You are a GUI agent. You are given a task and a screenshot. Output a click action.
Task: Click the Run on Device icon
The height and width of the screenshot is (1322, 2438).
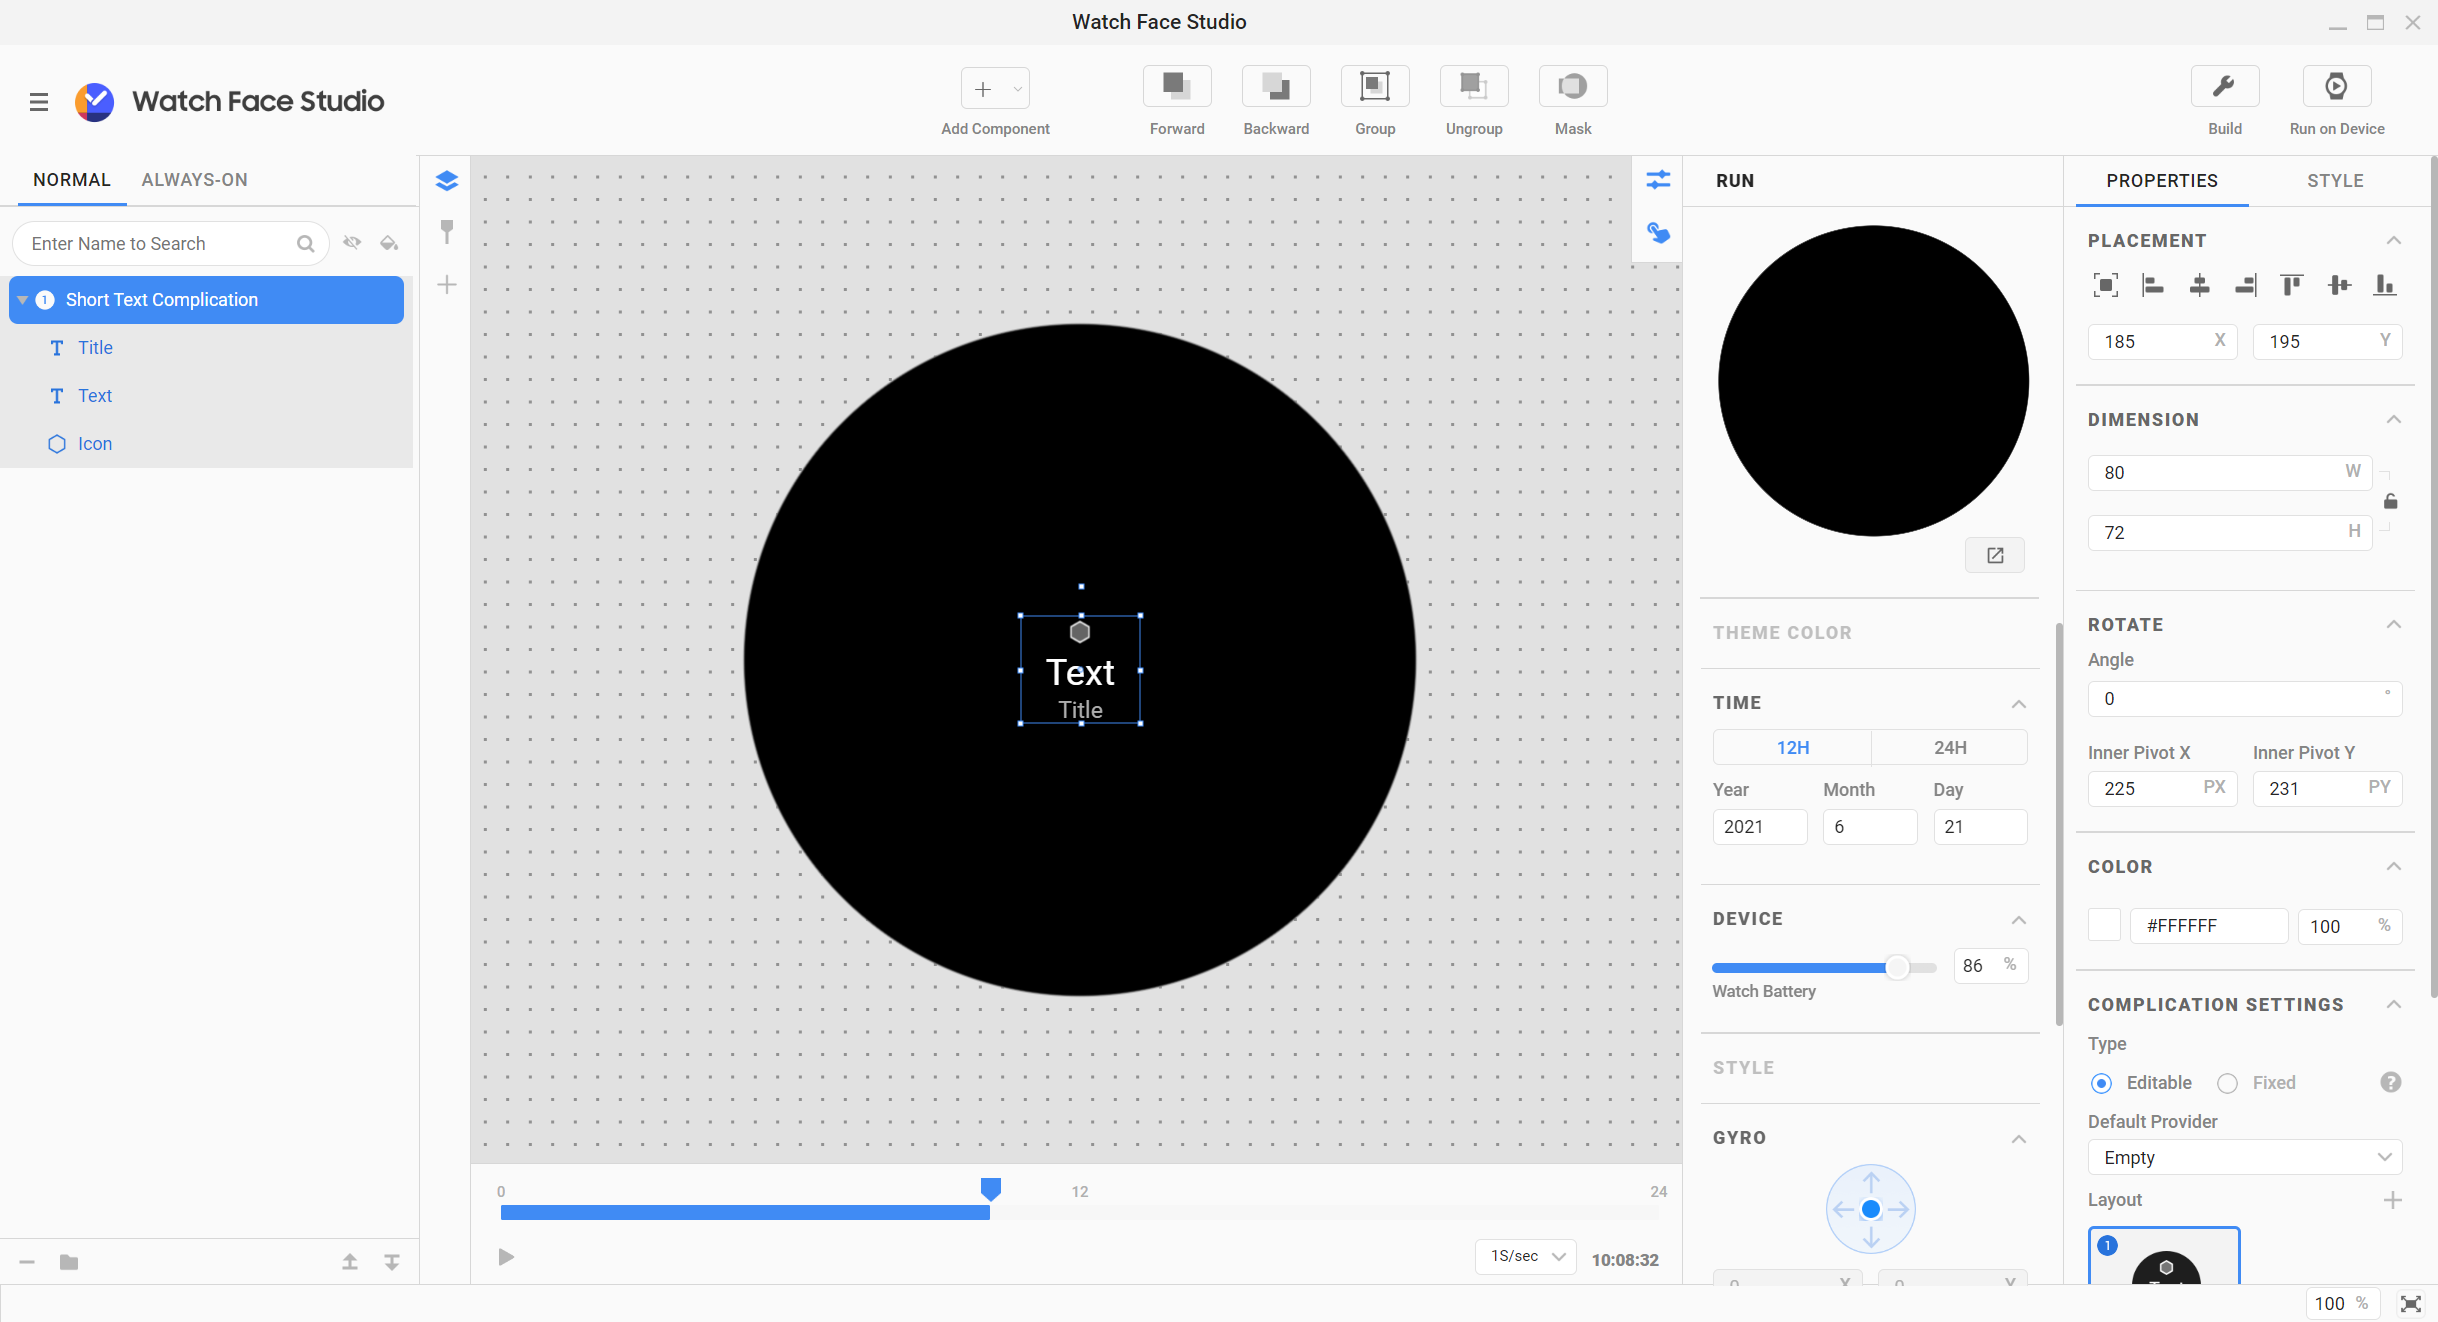(2336, 88)
